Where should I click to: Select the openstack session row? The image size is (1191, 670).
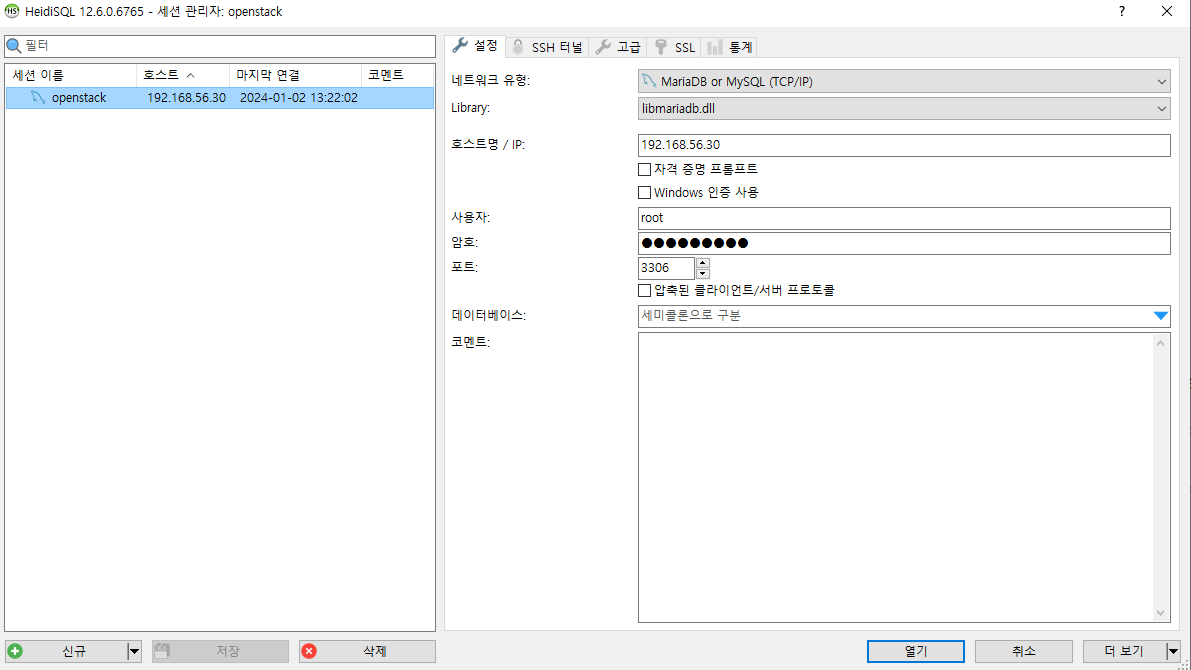coord(220,97)
